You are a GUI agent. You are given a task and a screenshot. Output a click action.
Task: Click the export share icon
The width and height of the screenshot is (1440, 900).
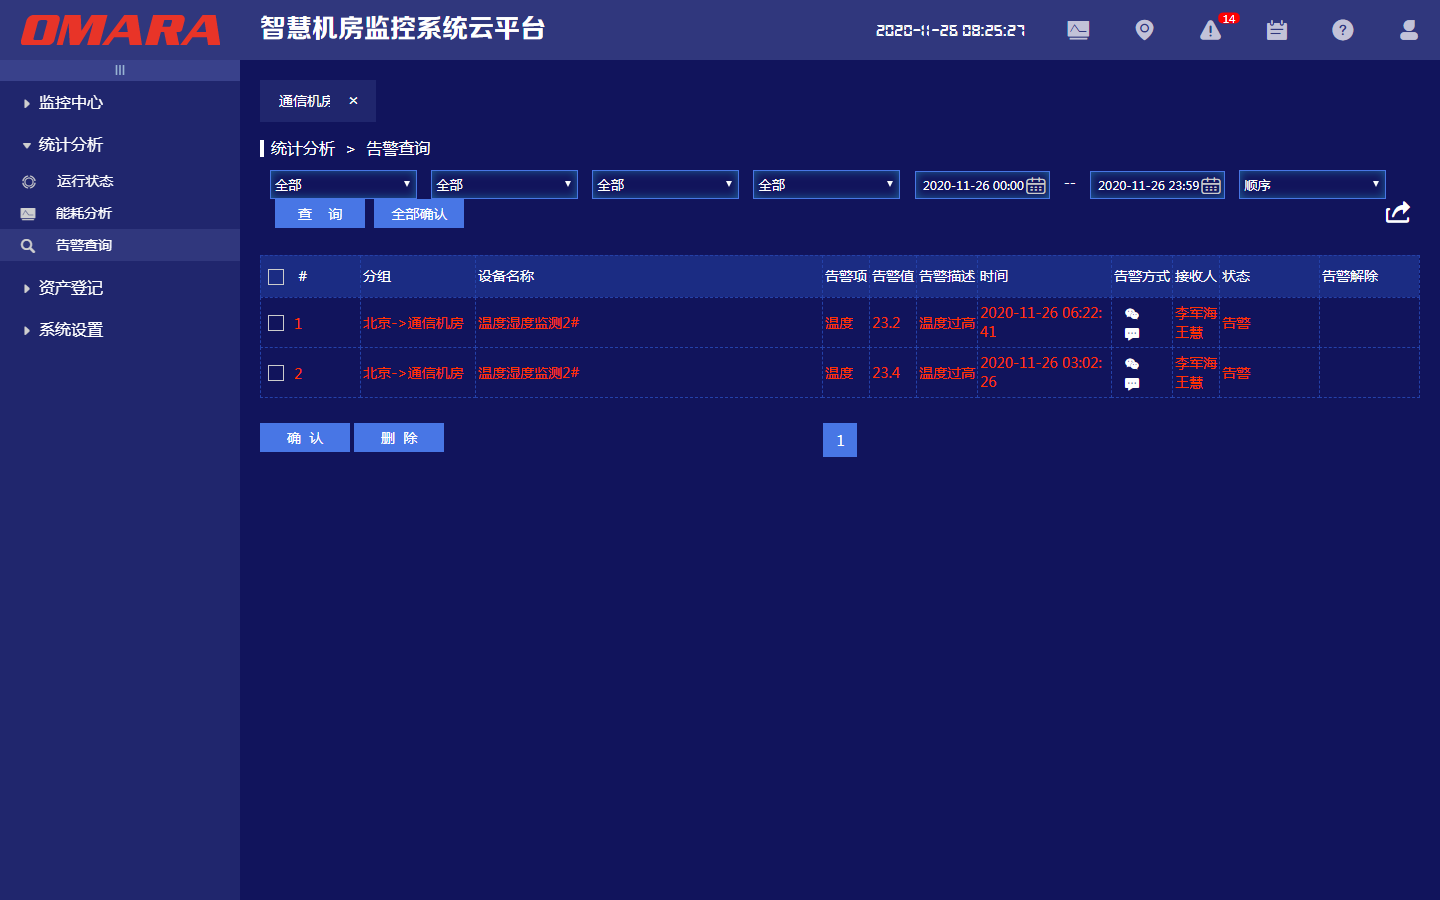point(1397,213)
